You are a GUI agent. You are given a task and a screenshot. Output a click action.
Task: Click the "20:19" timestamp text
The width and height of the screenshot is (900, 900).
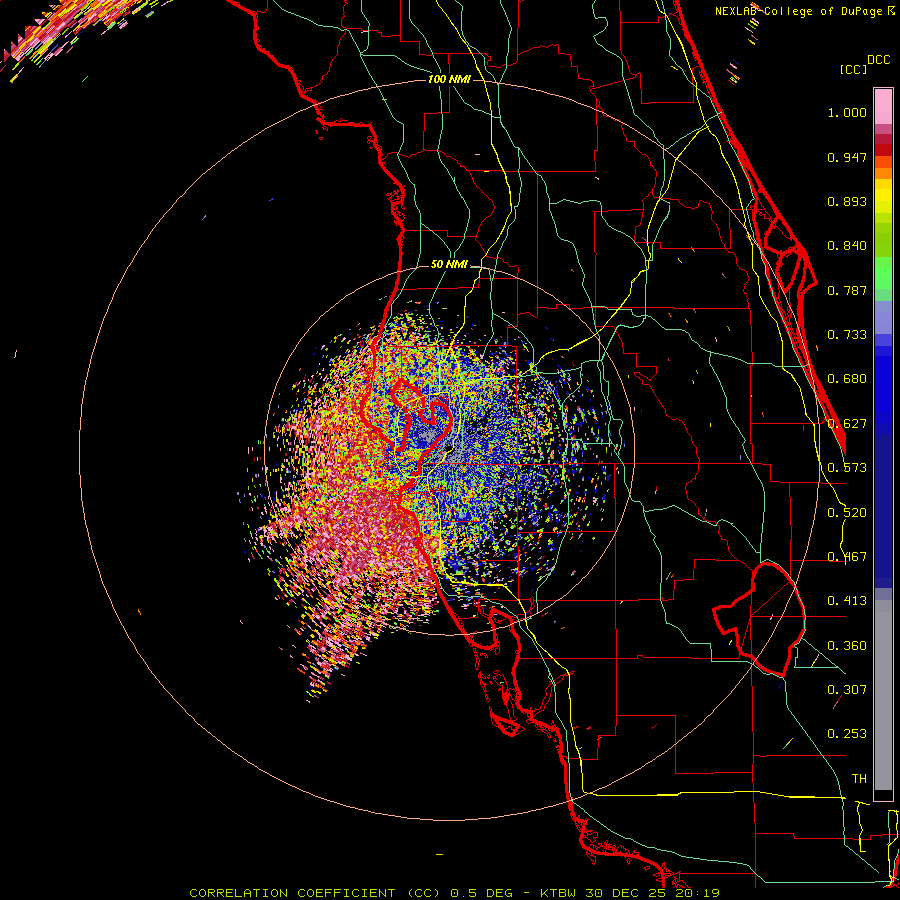(x=698, y=893)
